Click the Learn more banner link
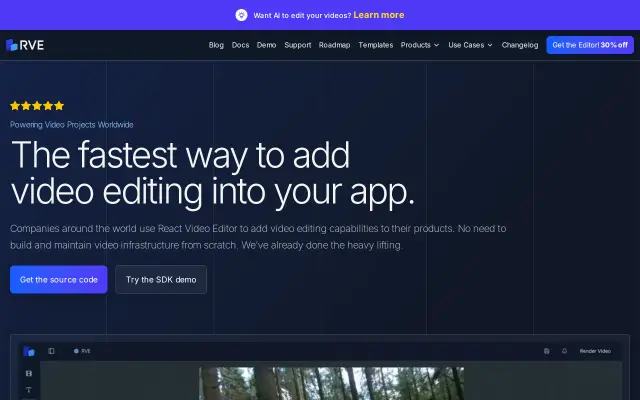The image size is (640, 400). point(379,15)
